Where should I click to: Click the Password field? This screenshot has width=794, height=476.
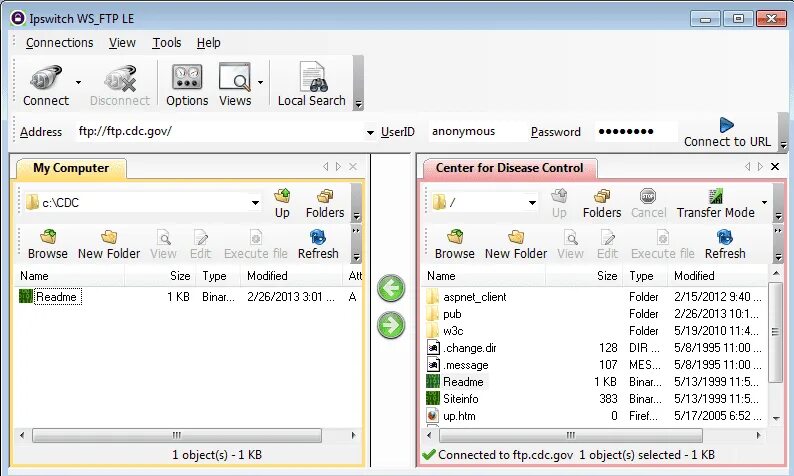coord(636,132)
